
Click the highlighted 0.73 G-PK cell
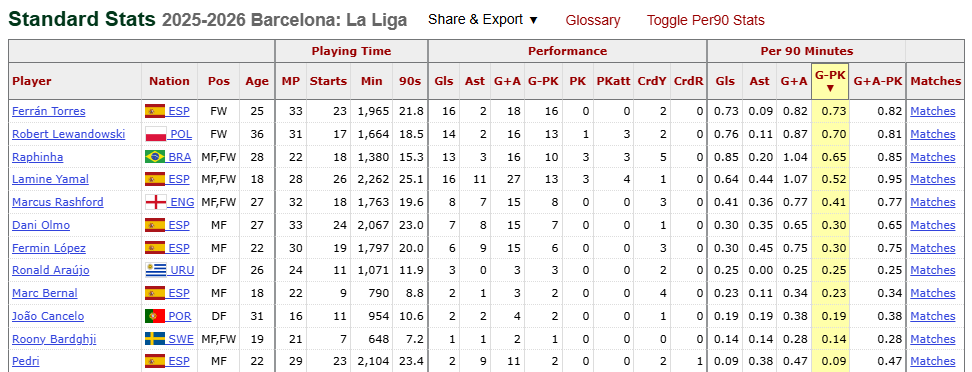tap(830, 111)
